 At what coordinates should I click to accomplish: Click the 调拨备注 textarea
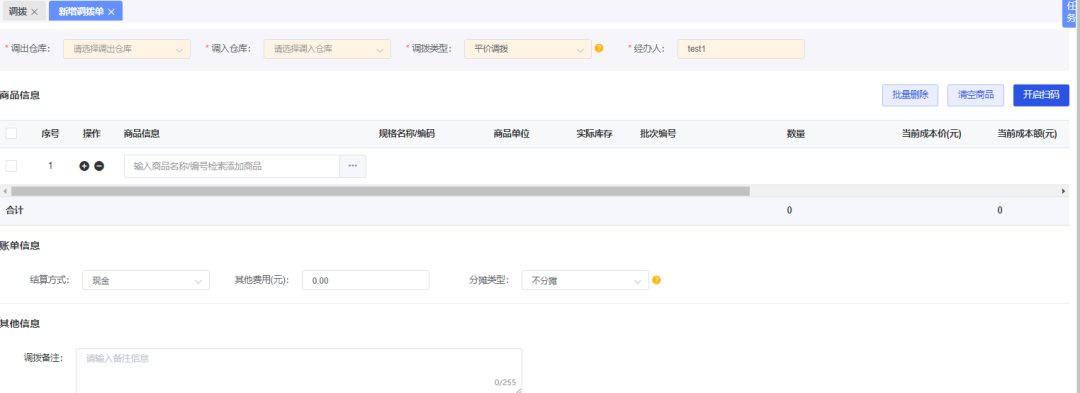pos(299,370)
